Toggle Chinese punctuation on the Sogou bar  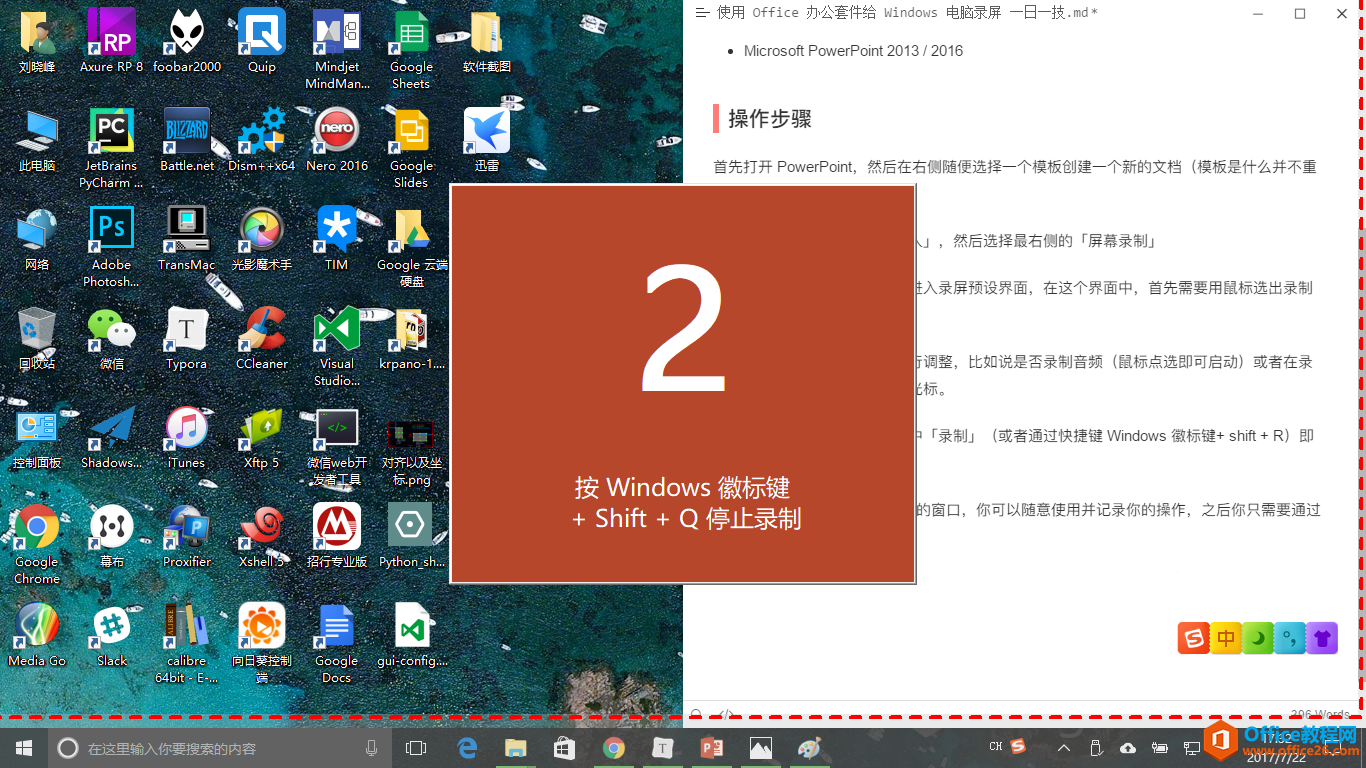tap(1290, 638)
